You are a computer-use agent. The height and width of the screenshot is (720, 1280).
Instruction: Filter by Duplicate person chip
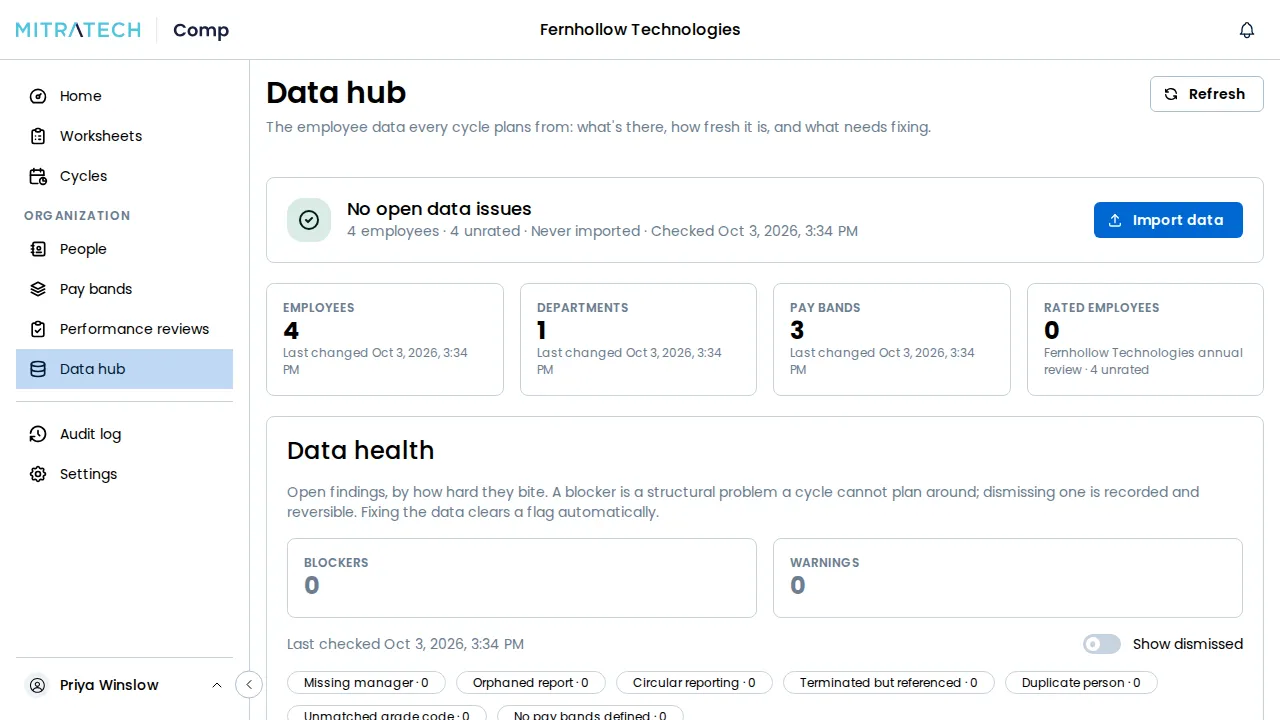1081,683
